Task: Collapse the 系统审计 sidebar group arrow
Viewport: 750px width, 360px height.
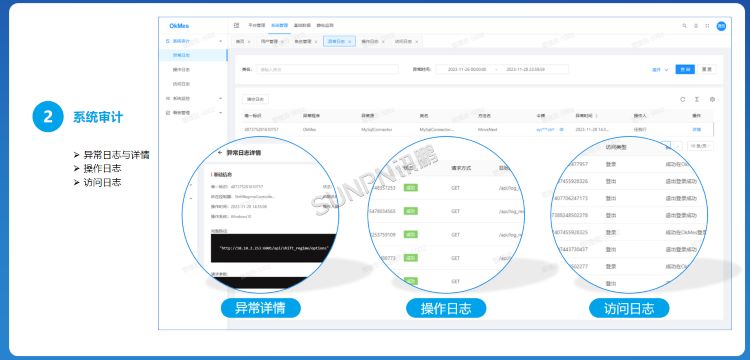Action: (221, 41)
